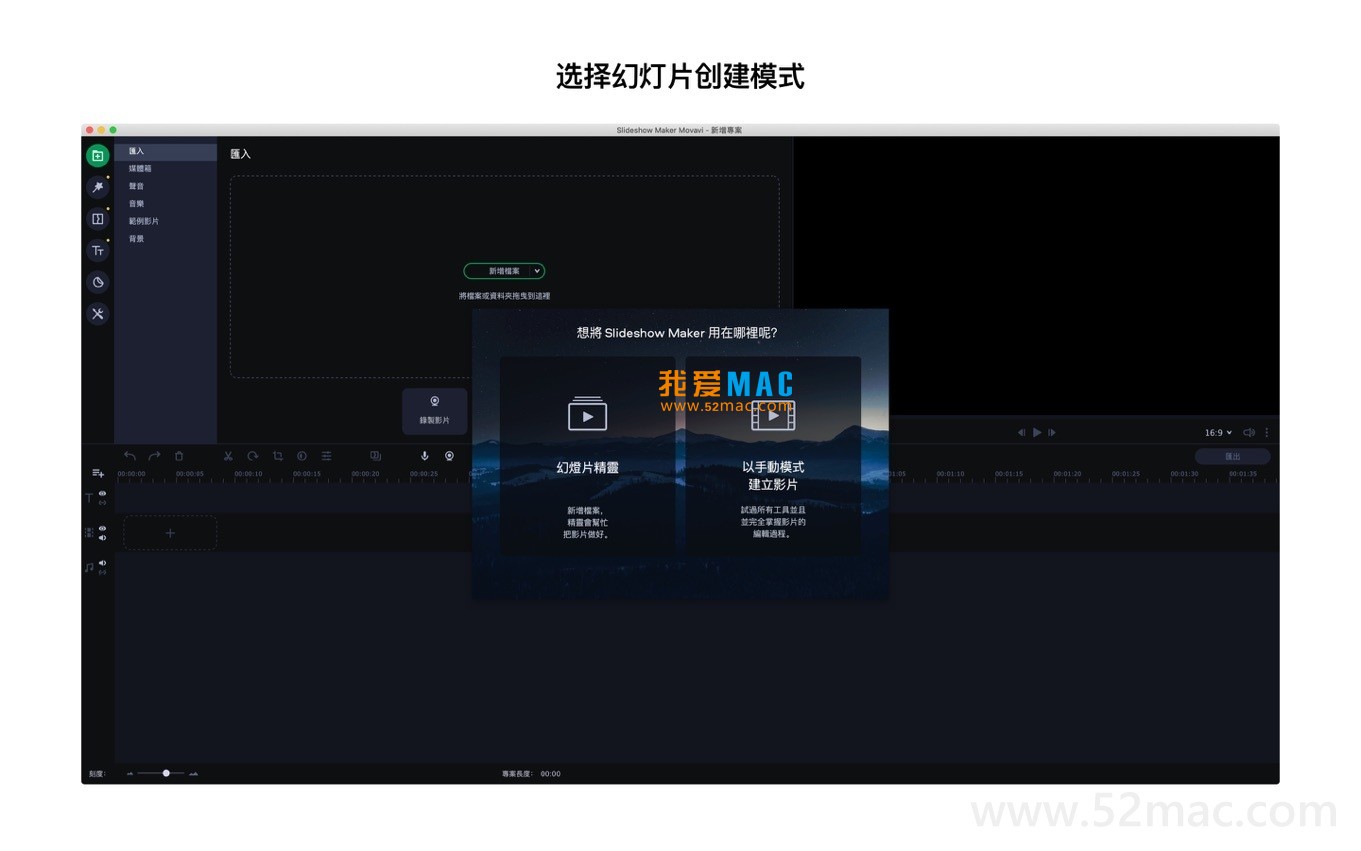Click the preview volume speaker icon
The width and height of the screenshot is (1361, 851).
tap(1248, 433)
